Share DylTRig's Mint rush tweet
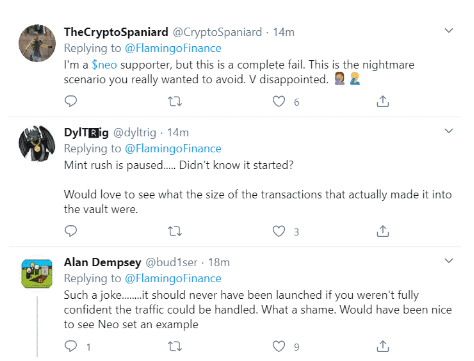 383,231
